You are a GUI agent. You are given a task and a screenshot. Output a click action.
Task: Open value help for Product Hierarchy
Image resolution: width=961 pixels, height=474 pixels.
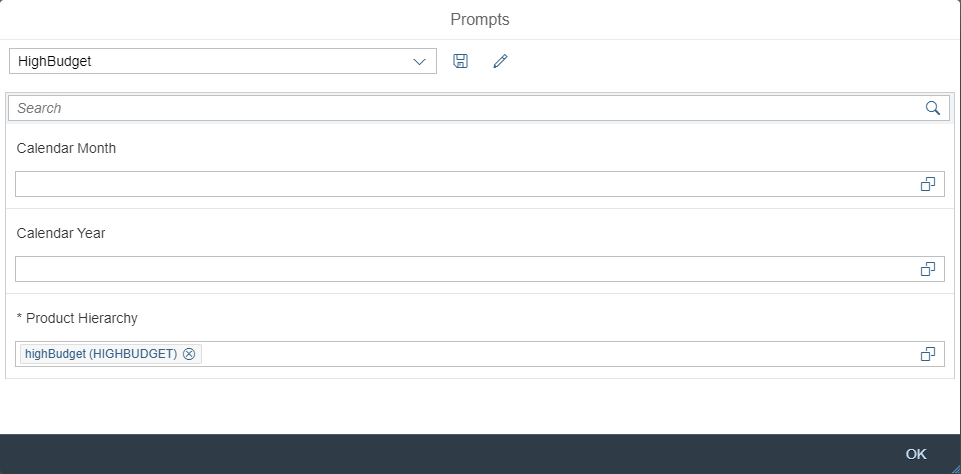pos(928,354)
